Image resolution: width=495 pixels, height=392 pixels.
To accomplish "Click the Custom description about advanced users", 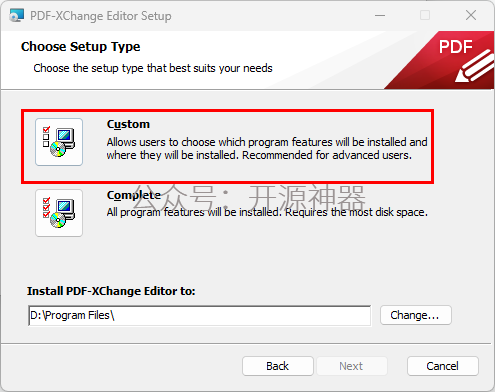I will tap(267, 149).
